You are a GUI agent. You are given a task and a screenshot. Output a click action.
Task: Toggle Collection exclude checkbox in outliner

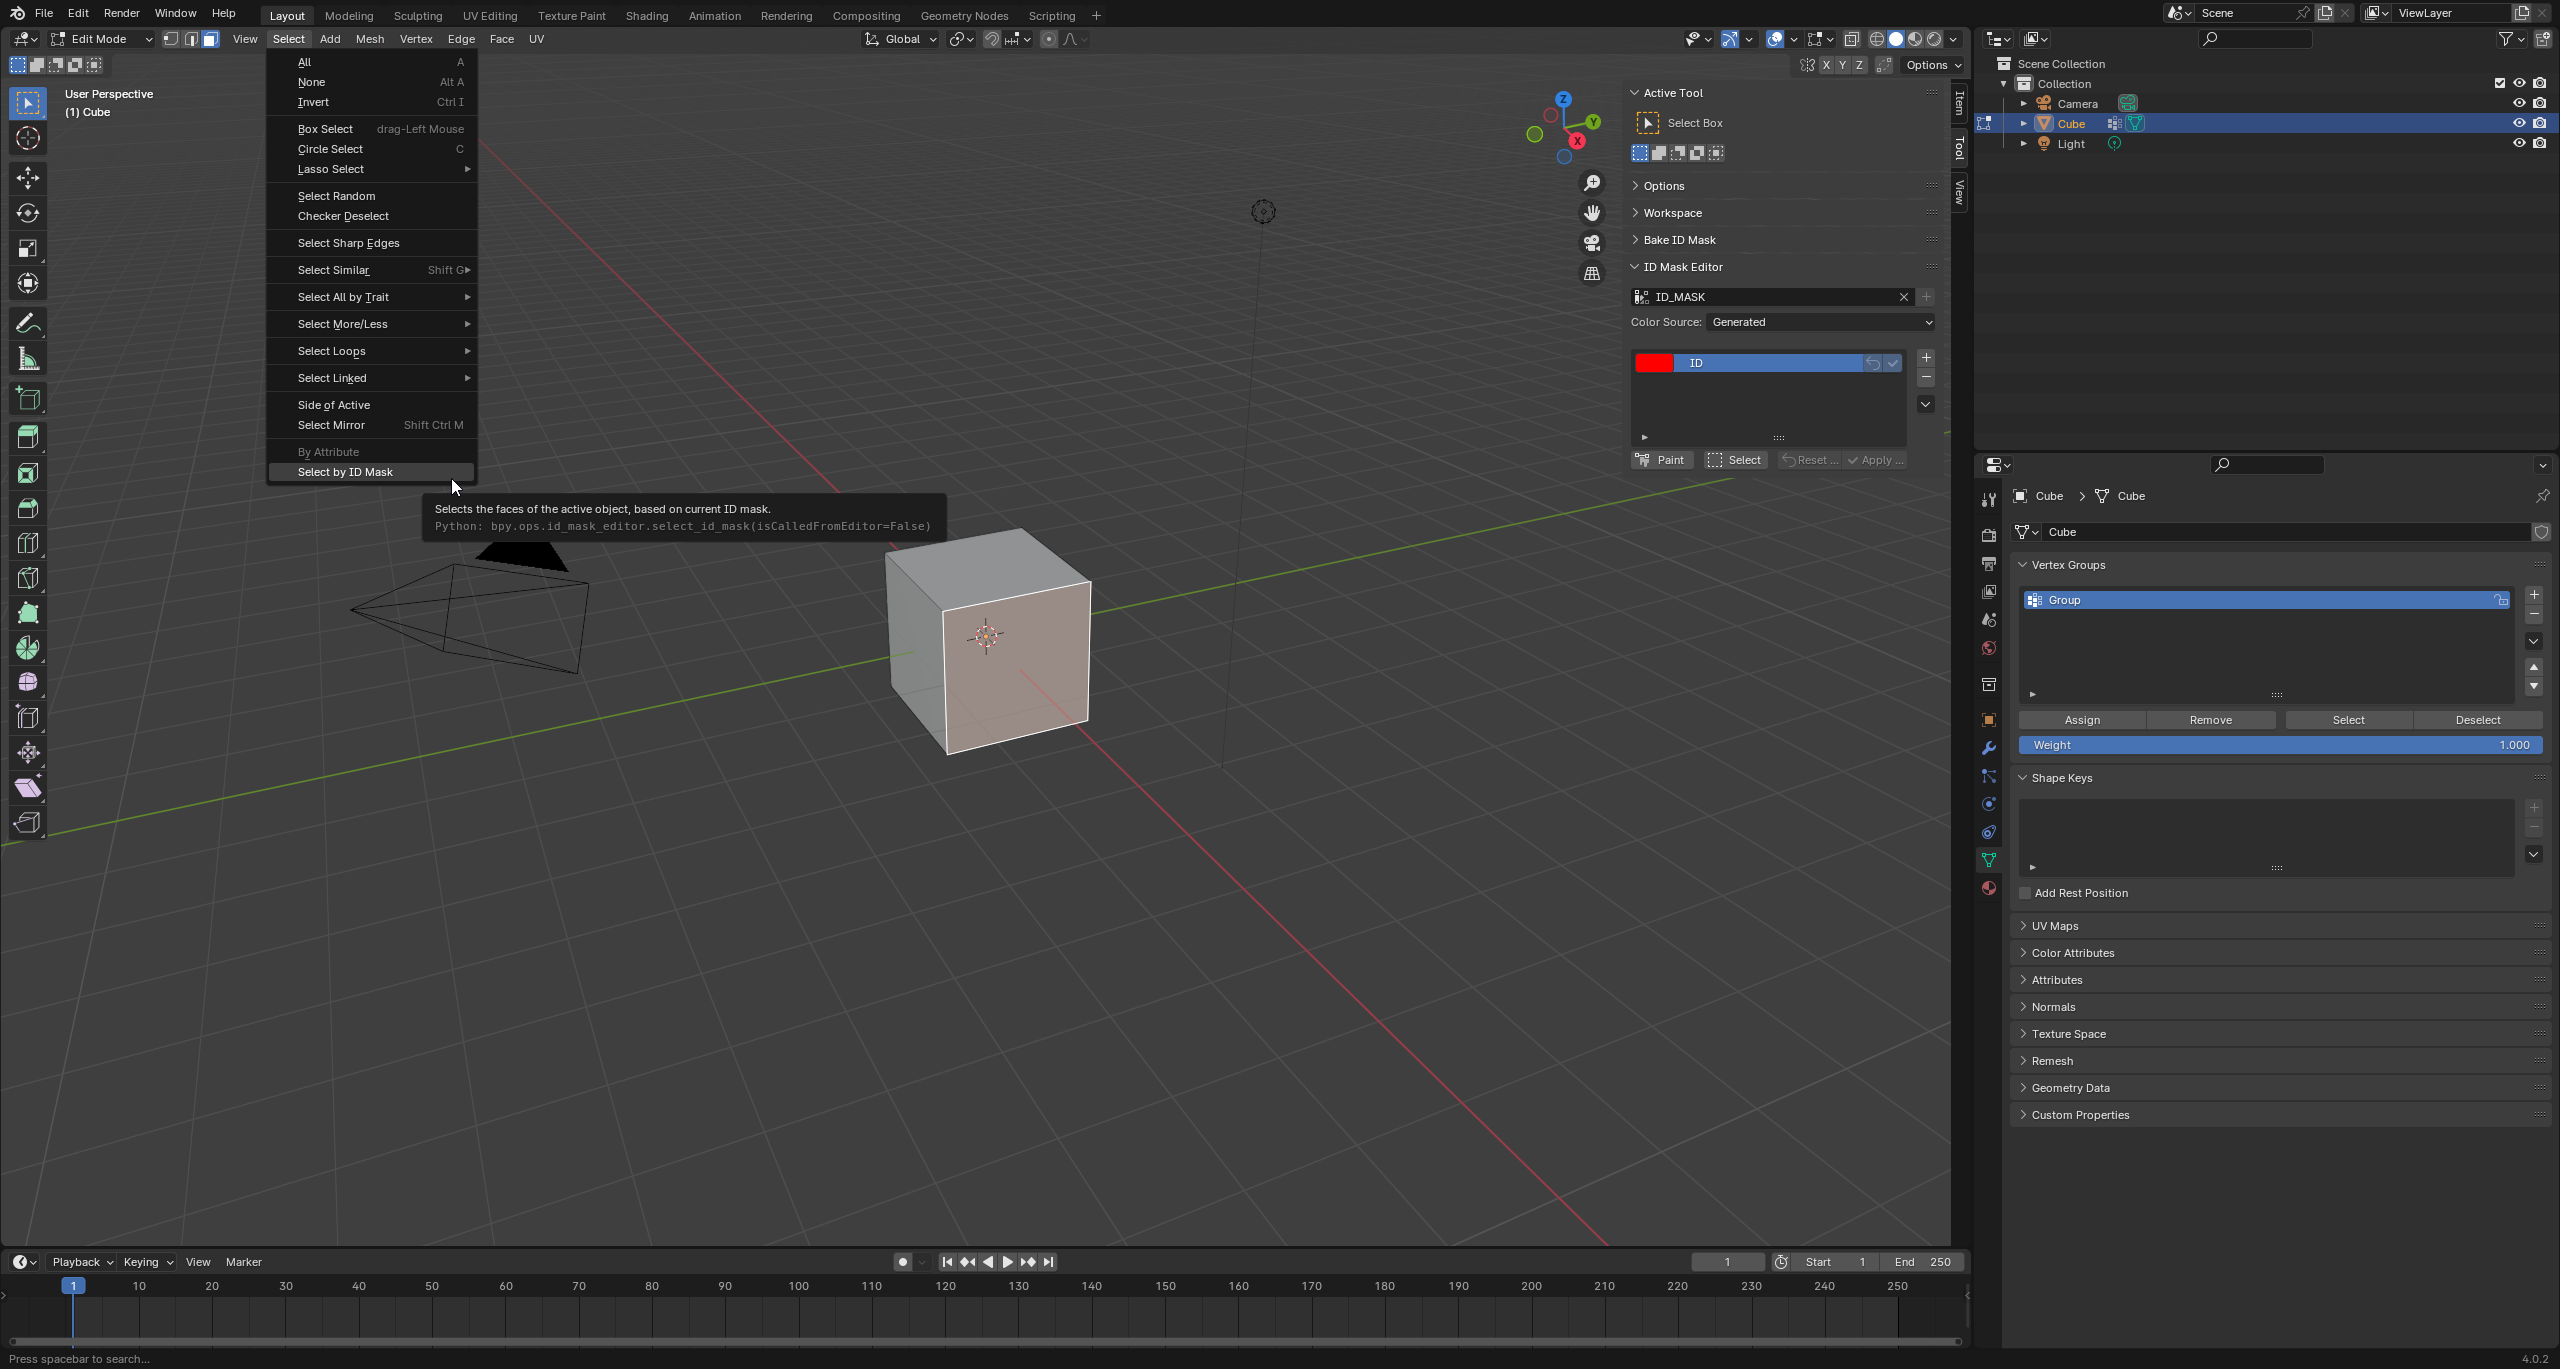[2499, 83]
